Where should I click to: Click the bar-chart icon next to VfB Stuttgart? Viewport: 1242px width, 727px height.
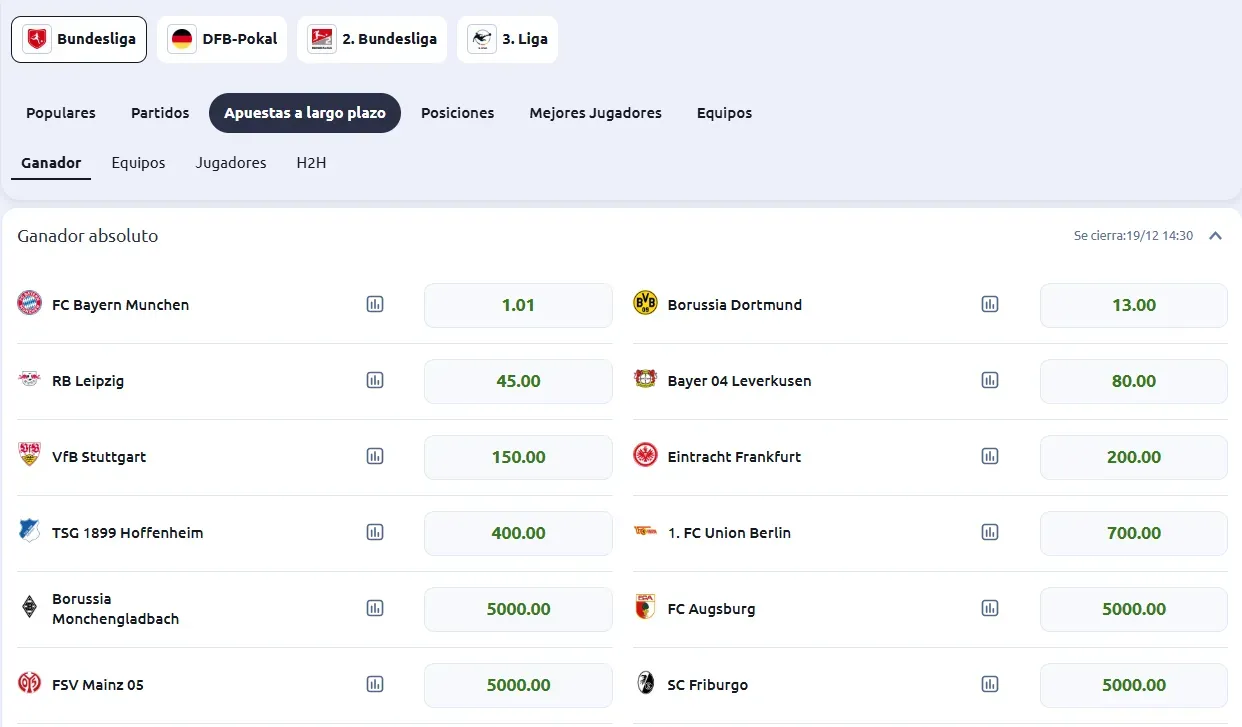pos(375,456)
